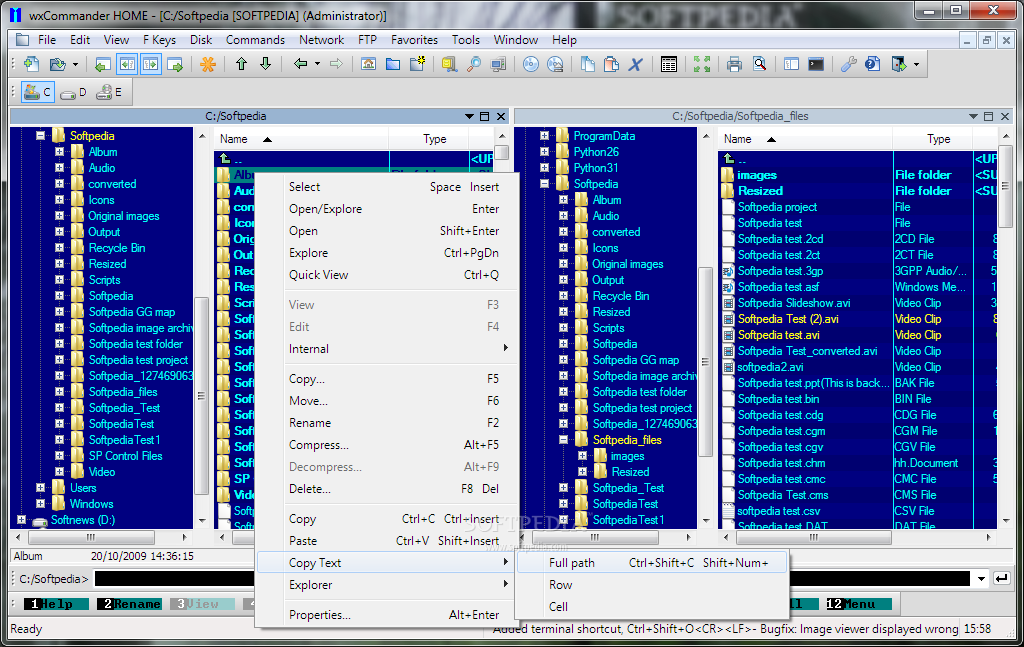Screen dimensions: 1024x647
Task: Click the command line Enter button
Action: point(1001,578)
